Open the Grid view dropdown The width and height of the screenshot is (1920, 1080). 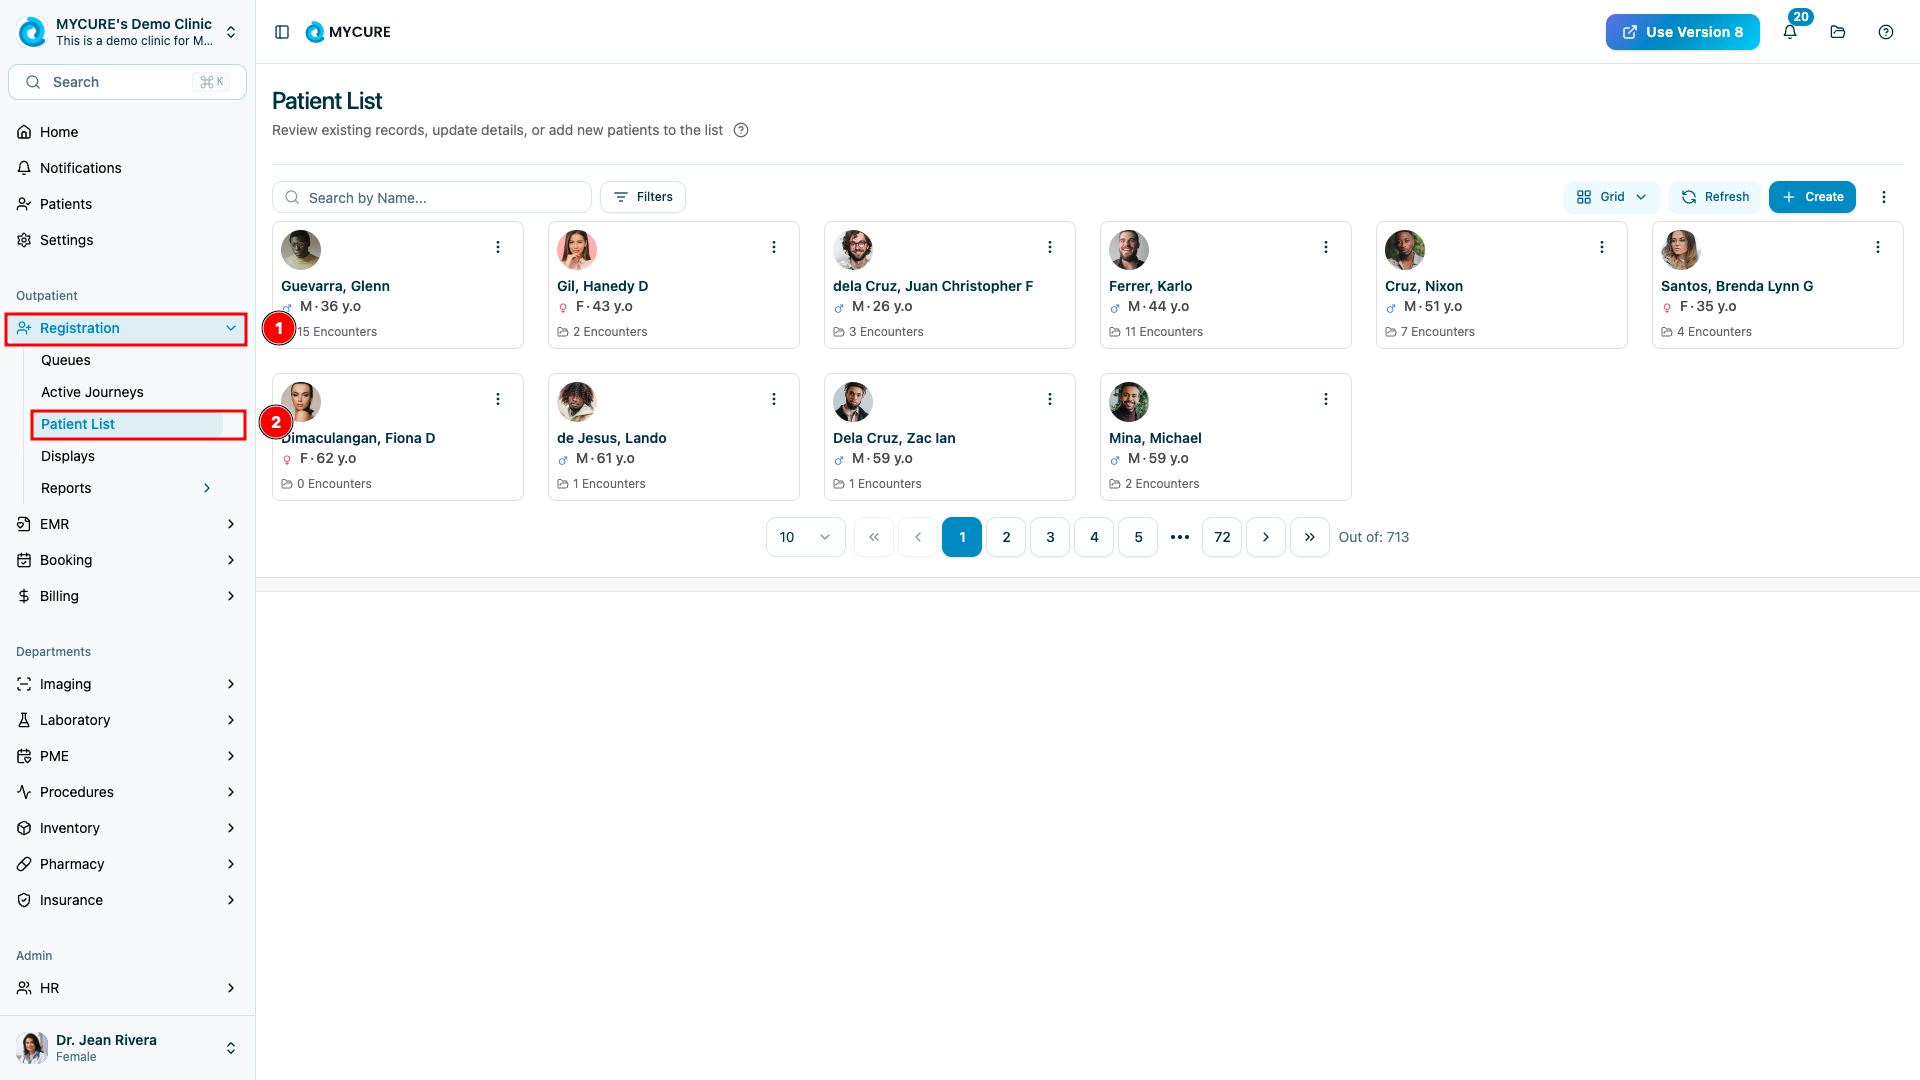click(x=1611, y=197)
